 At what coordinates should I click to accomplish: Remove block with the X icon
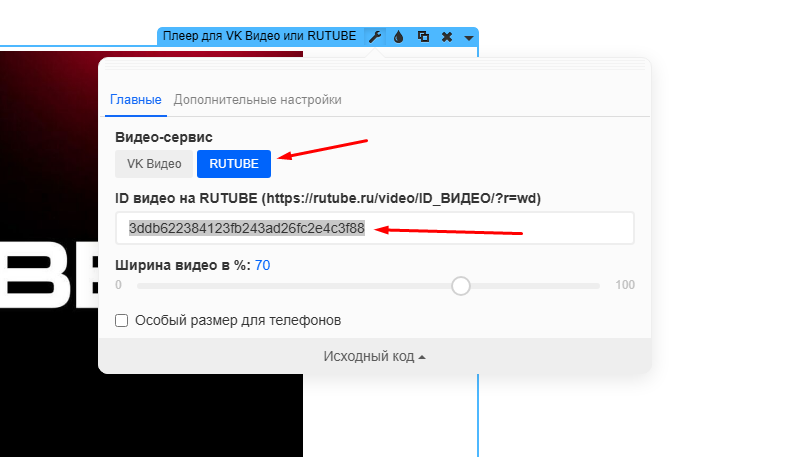447,37
